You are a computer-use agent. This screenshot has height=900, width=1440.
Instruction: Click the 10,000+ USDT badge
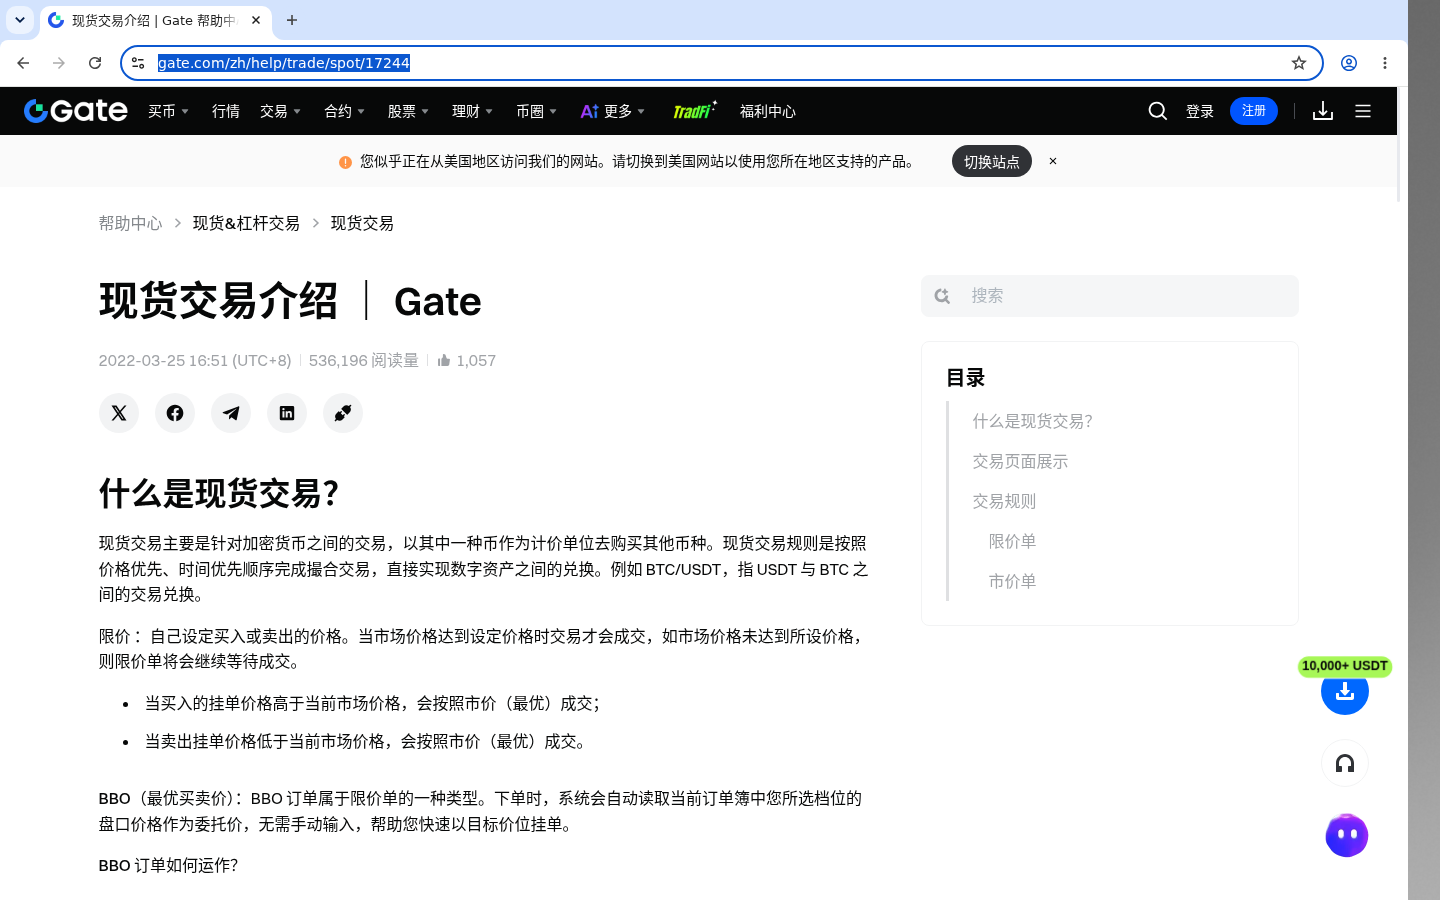point(1345,666)
